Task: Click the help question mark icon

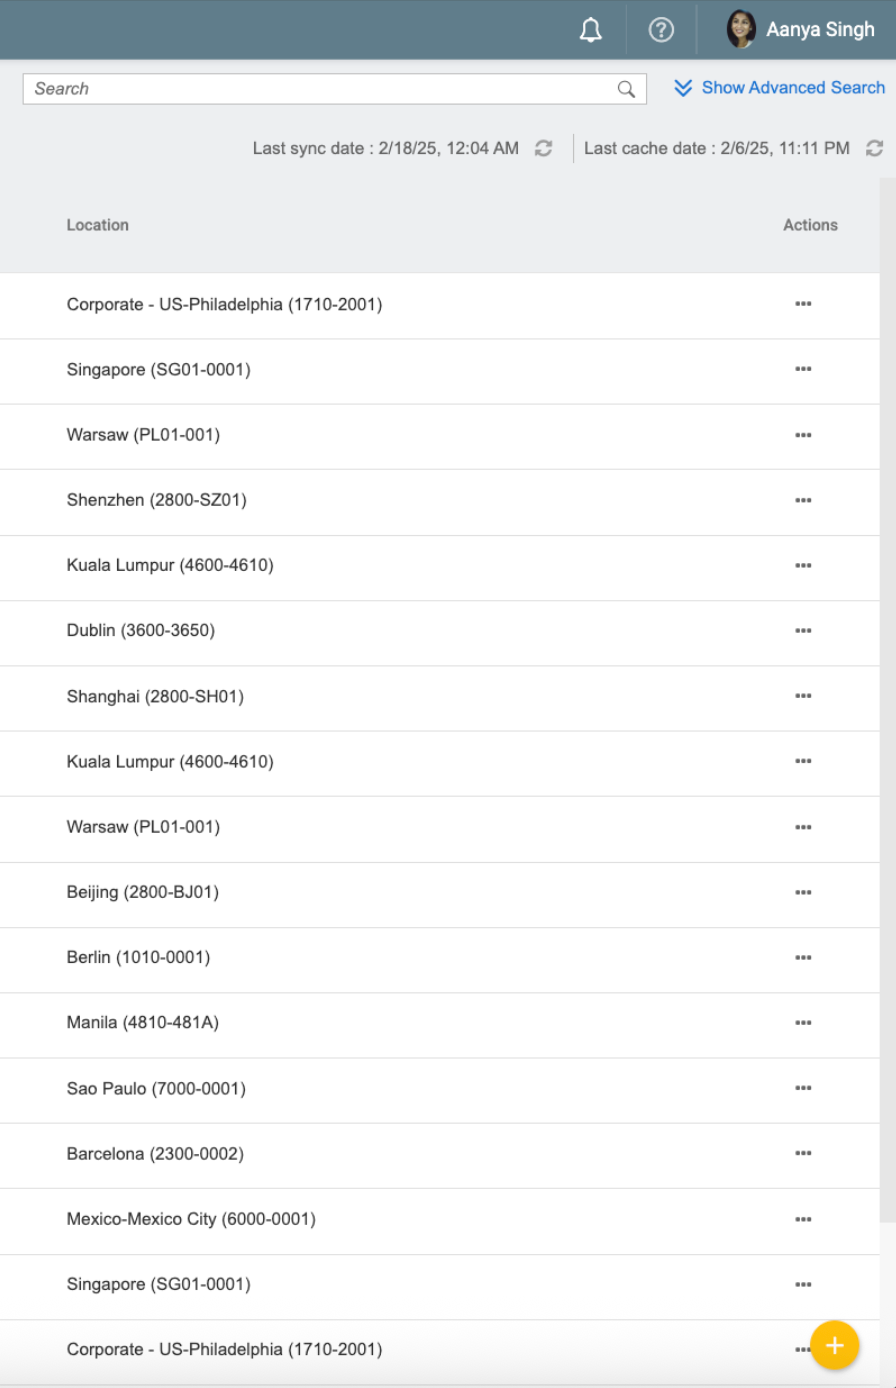Action: (x=661, y=30)
